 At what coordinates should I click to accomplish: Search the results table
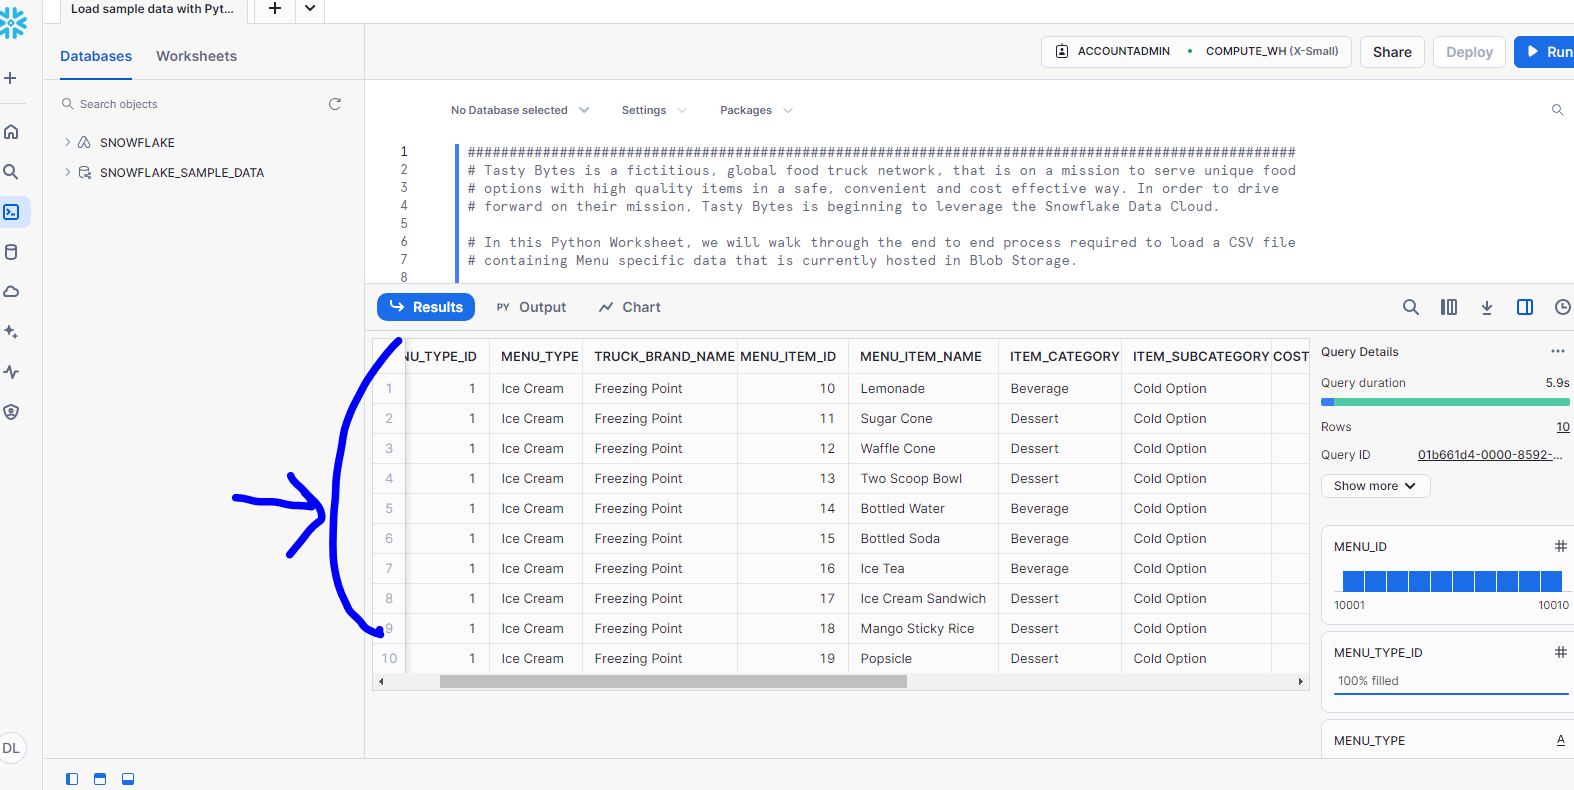[1410, 307]
